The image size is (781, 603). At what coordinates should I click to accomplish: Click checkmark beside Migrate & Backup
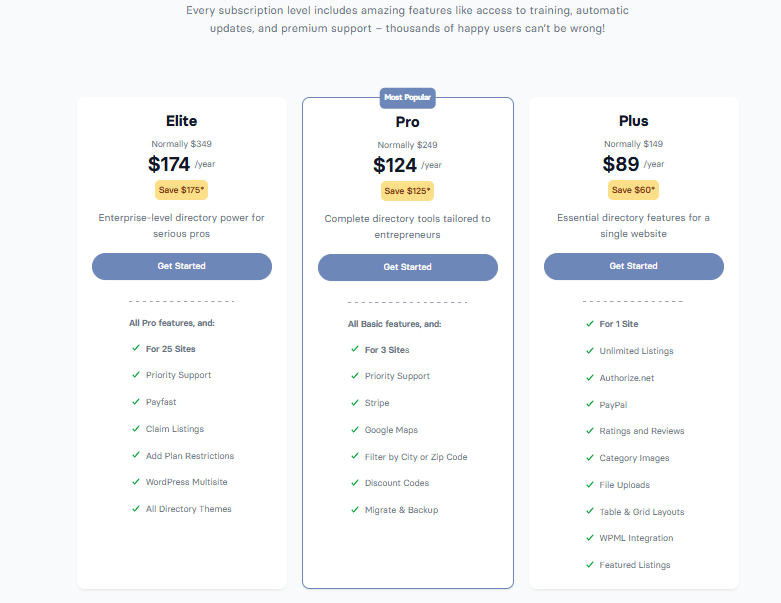355,510
